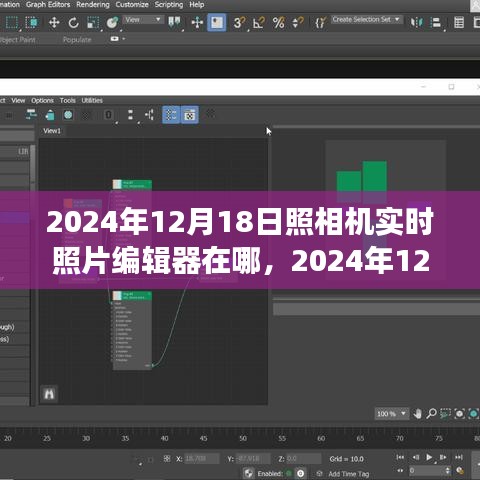Open the Graph Editors menu

(48, 5)
